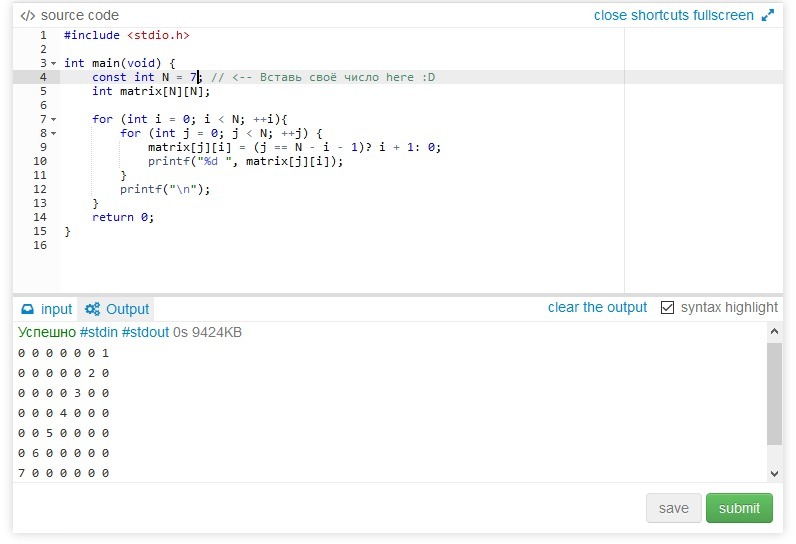Viewport: 796px width, 544px height.
Task: Fold the outer for loop at line 7
Action: pyautogui.click(x=54, y=119)
